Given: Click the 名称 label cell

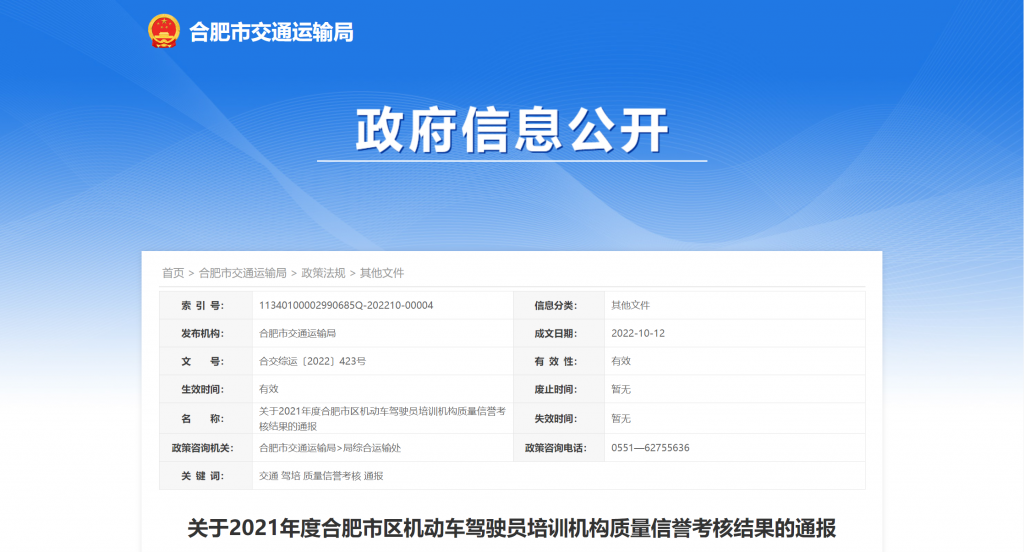Looking at the screenshot, I should point(206,418).
